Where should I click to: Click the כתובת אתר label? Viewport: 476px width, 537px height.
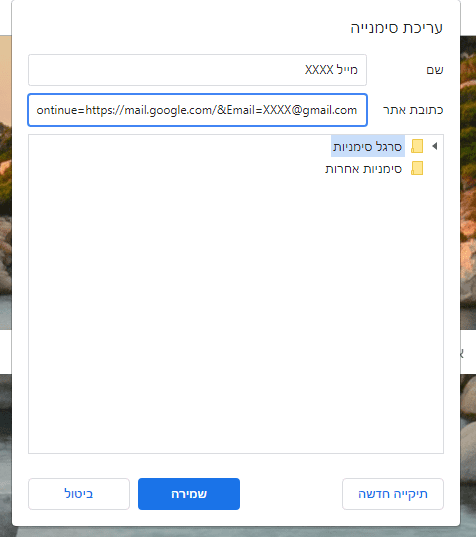pyautogui.click(x=413, y=110)
